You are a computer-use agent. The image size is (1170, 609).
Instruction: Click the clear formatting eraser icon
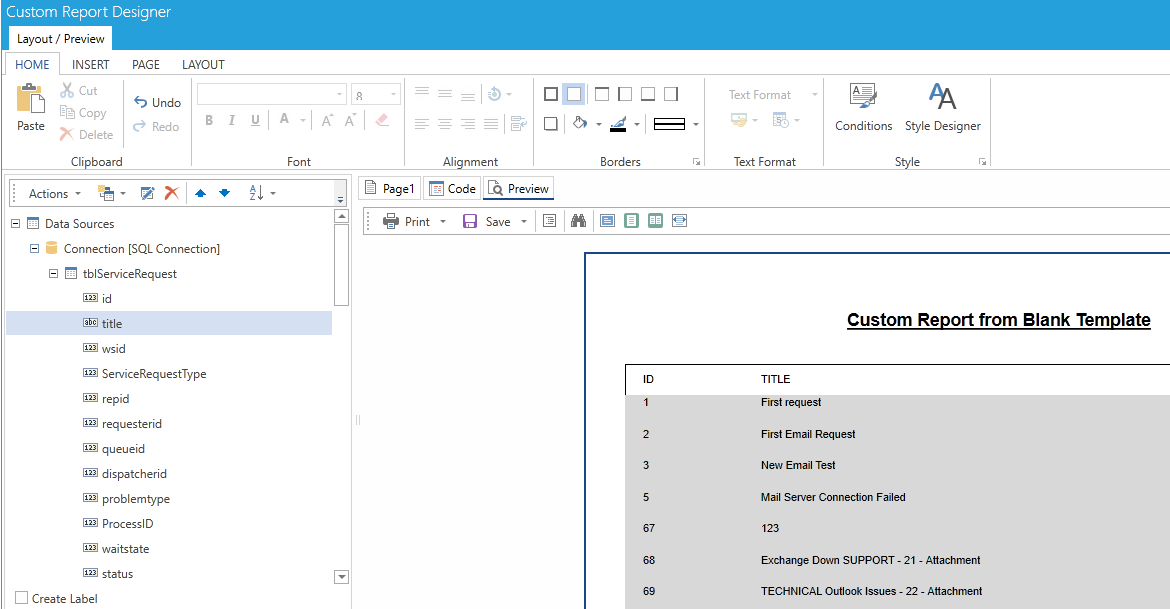(382, 119)
